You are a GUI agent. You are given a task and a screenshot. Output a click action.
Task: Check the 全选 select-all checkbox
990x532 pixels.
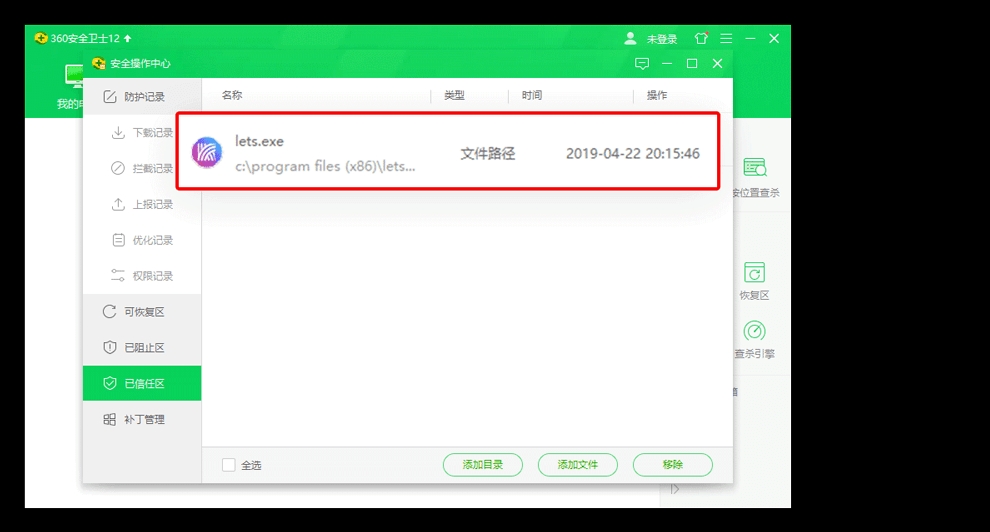point(229,465)
